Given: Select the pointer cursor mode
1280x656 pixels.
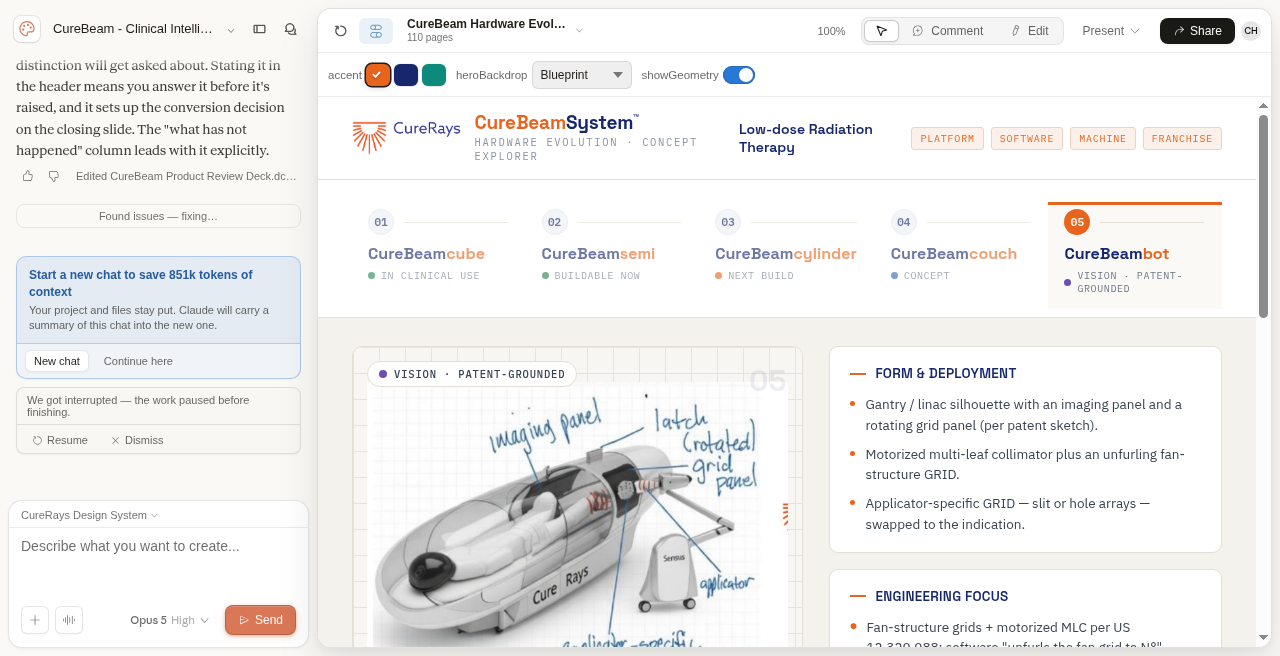Looking at the screenshot, I should click(x=881, y=31).
